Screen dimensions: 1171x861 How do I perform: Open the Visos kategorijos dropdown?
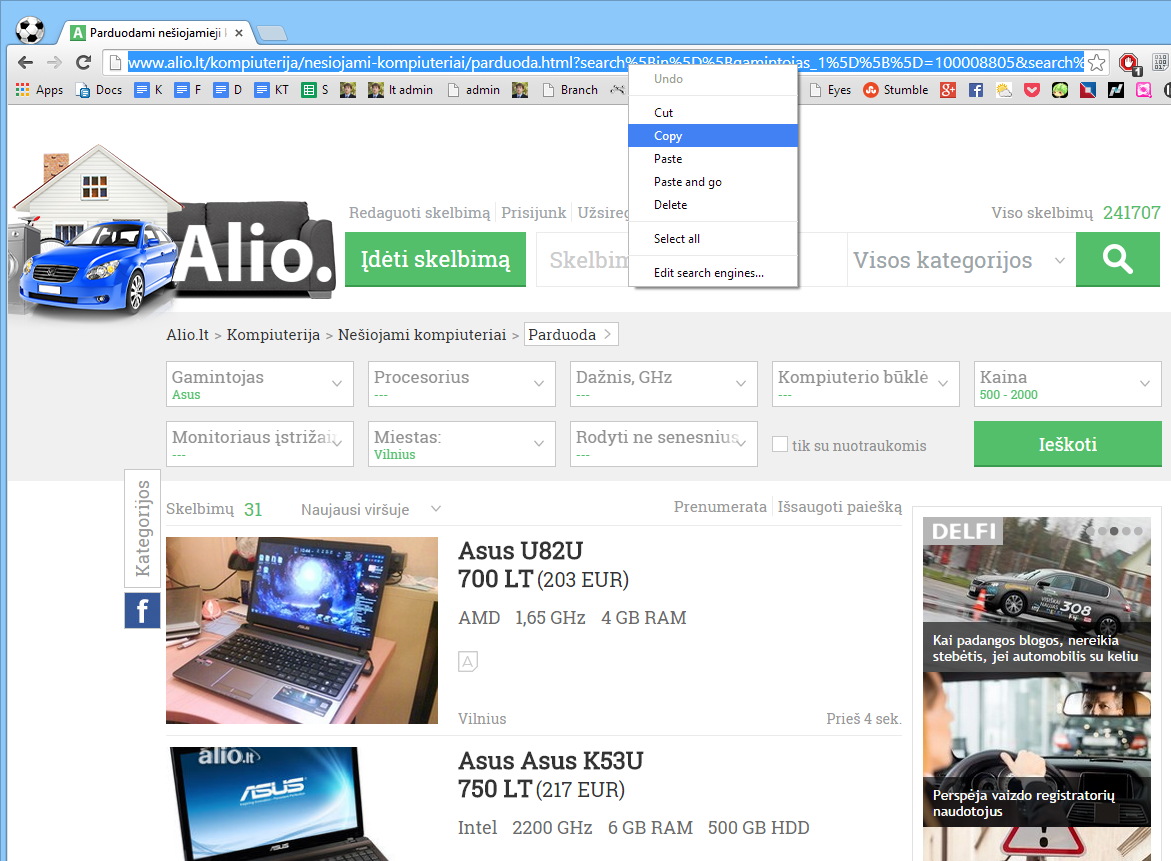point(961,259)
